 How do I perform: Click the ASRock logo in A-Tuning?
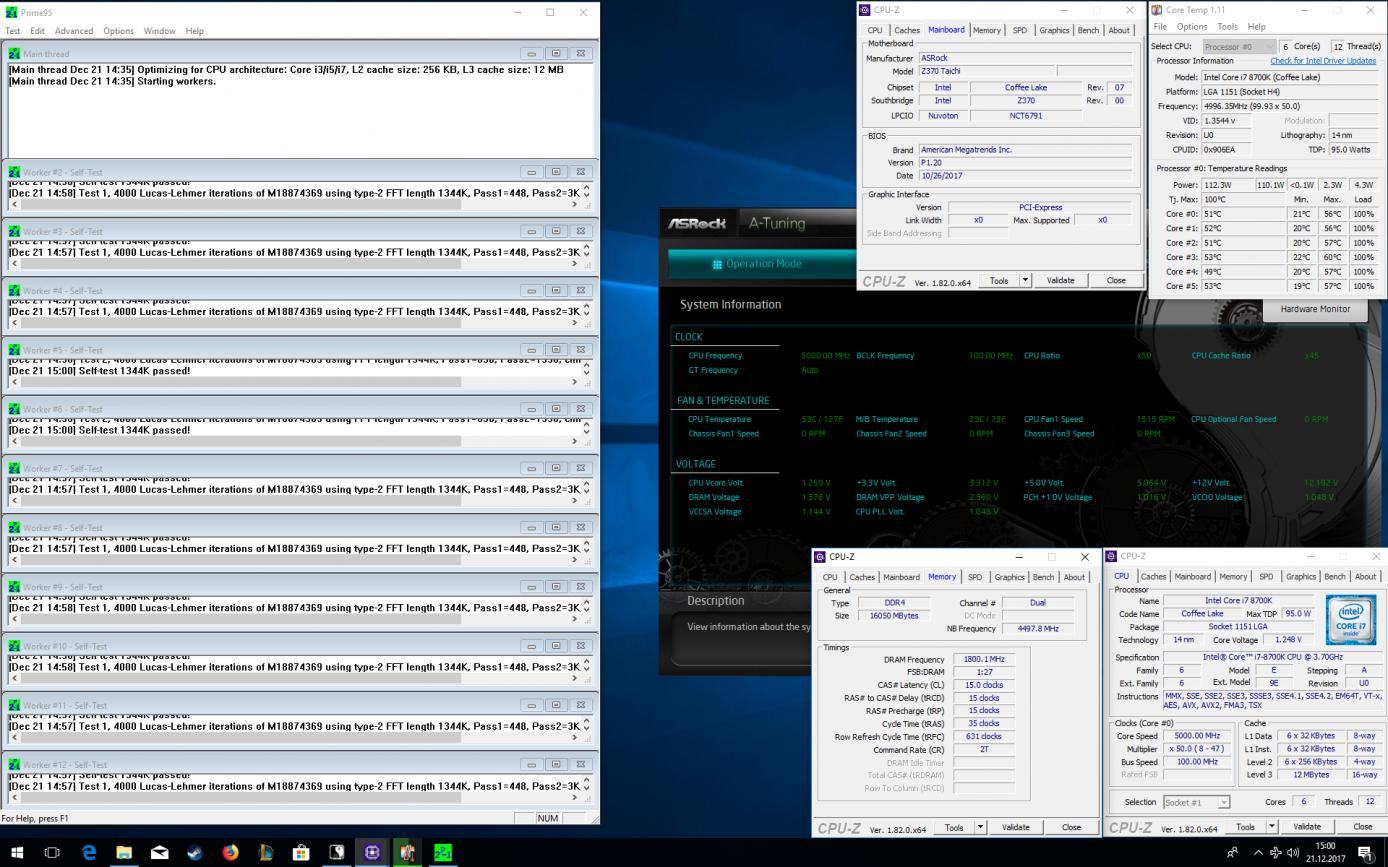click(697, 224)
